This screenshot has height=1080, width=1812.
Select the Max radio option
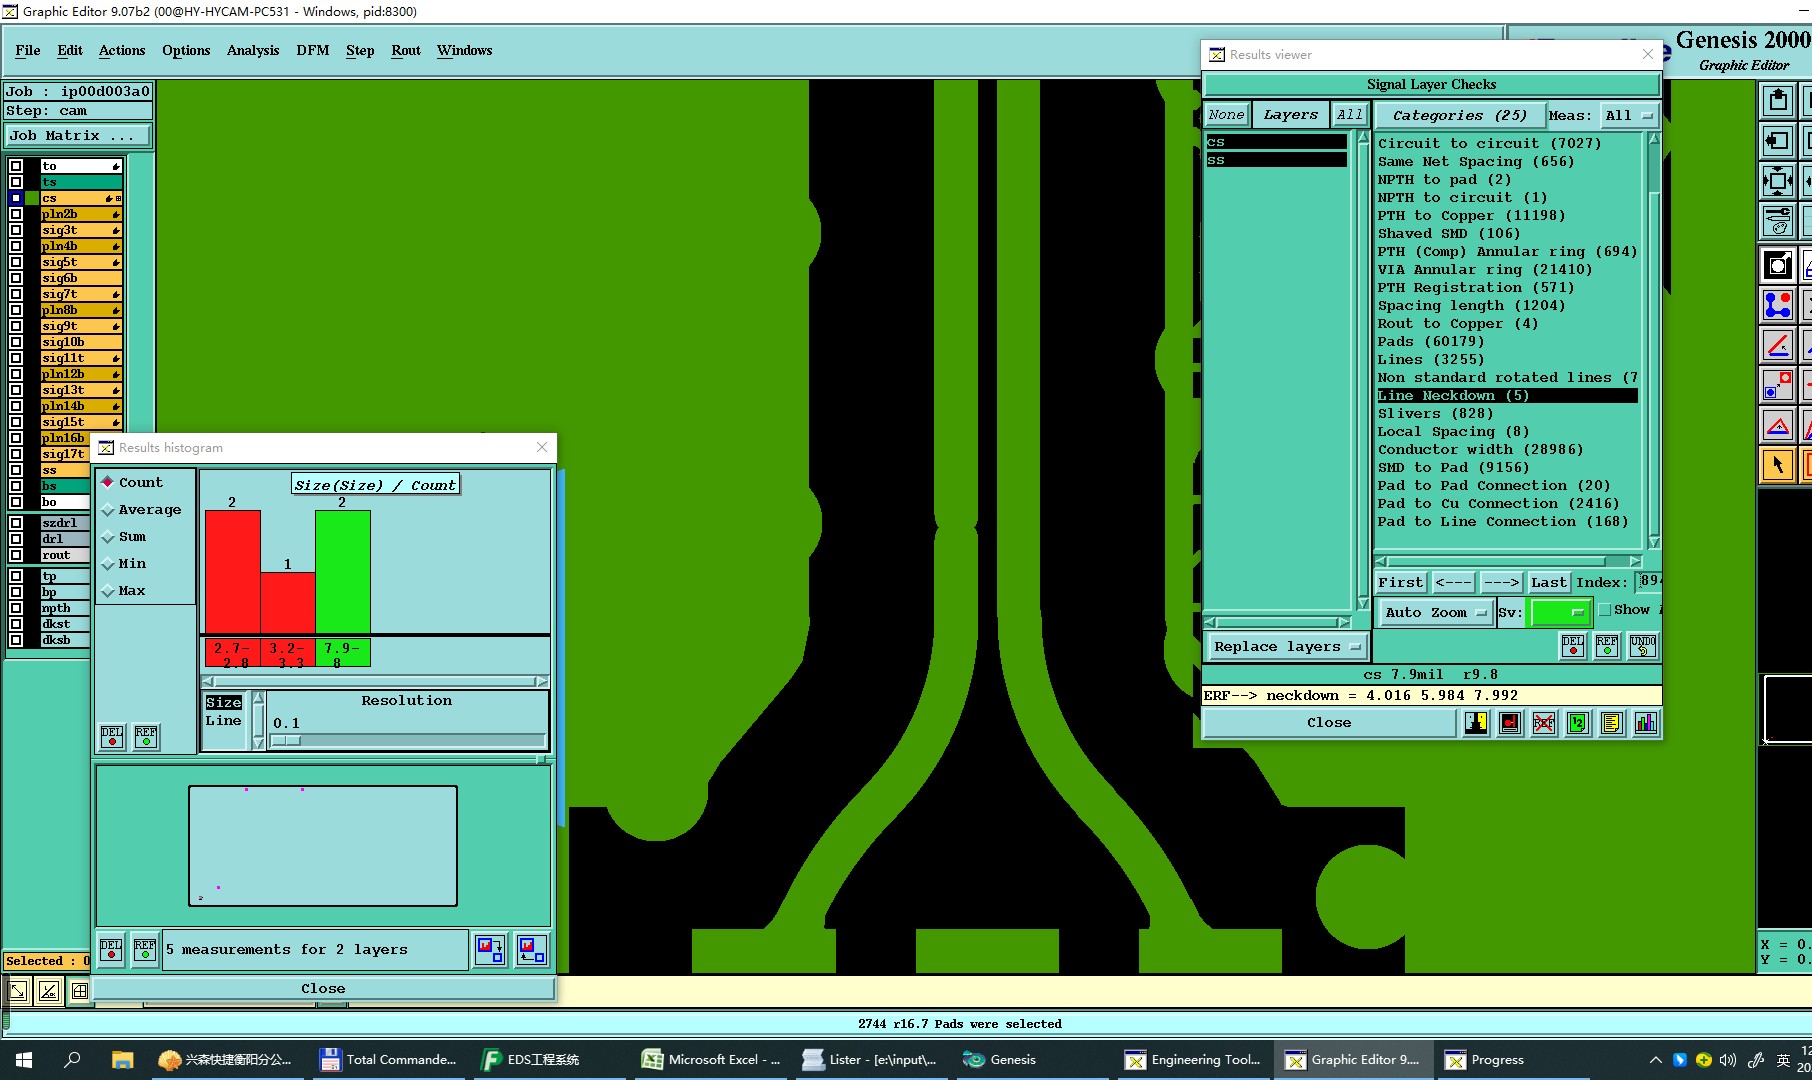click(123, 590)
